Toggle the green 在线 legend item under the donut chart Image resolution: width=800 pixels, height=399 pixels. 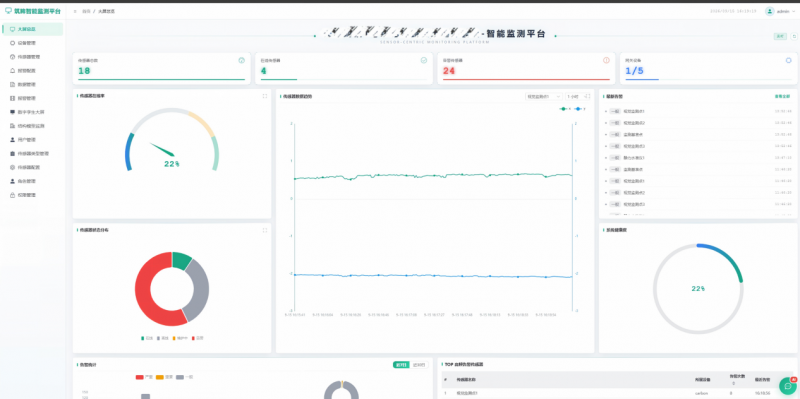click(x=147, y=338)
